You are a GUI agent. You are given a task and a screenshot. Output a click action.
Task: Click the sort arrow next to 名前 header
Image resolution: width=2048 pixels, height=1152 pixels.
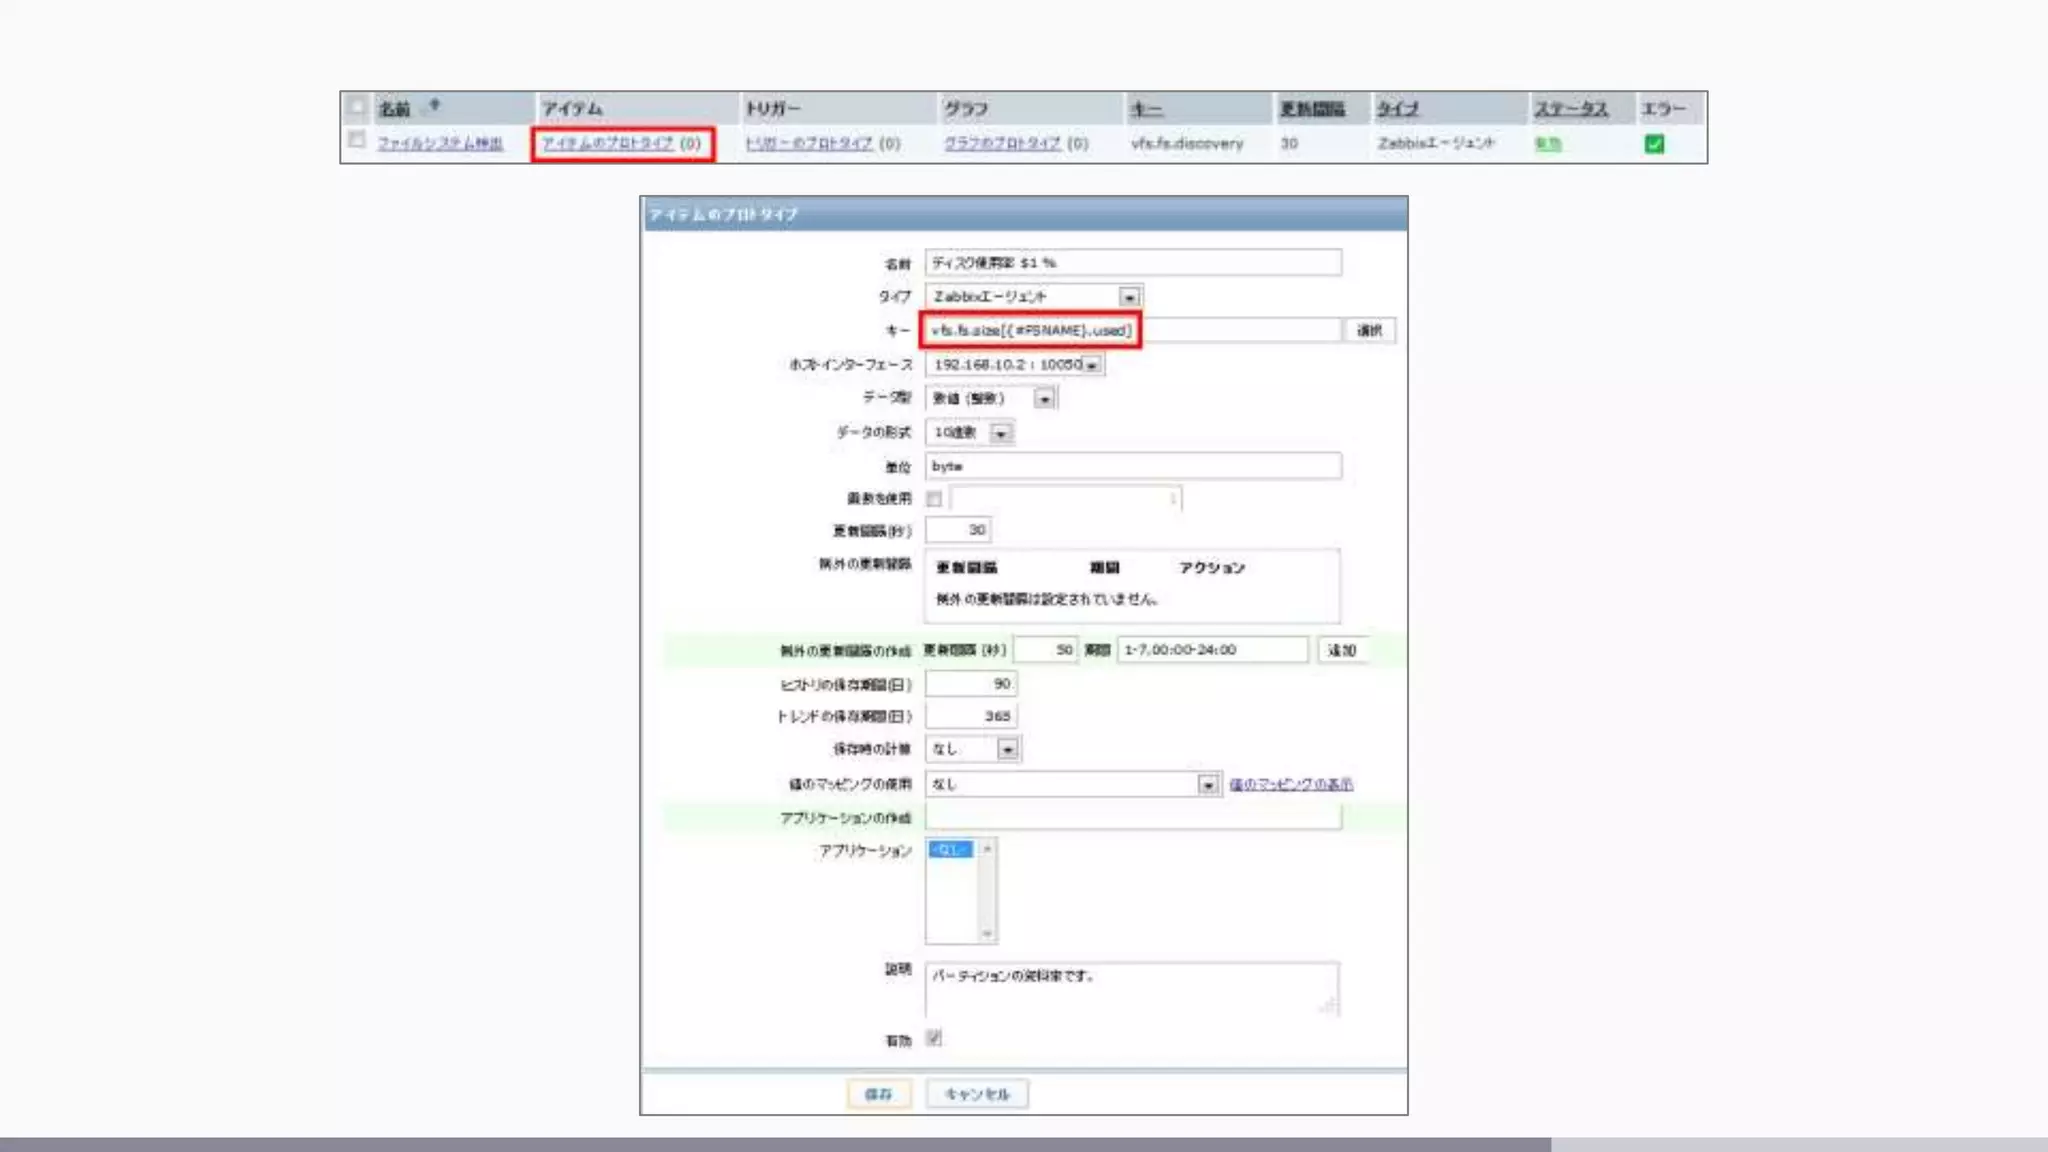pyautogui.click(x=434, y=105)
